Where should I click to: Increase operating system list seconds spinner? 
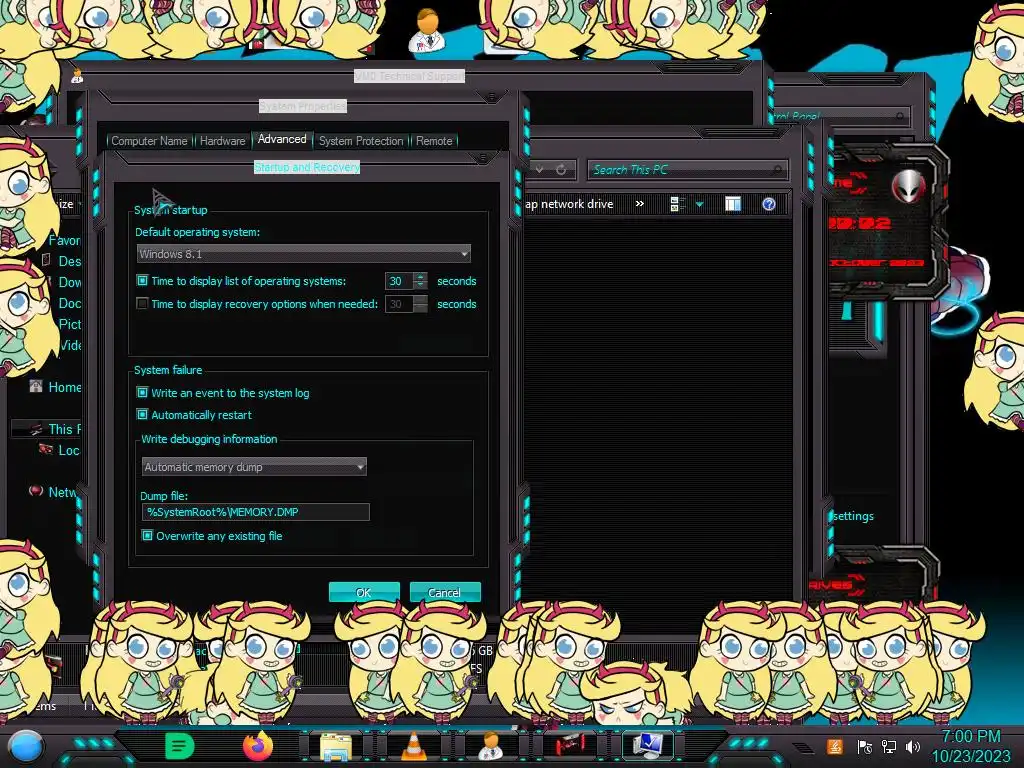tap(421, 276)
